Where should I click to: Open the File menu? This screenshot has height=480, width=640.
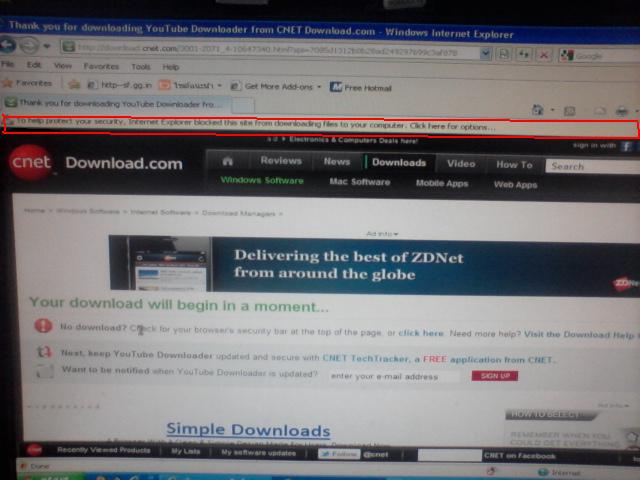[7, 64]
